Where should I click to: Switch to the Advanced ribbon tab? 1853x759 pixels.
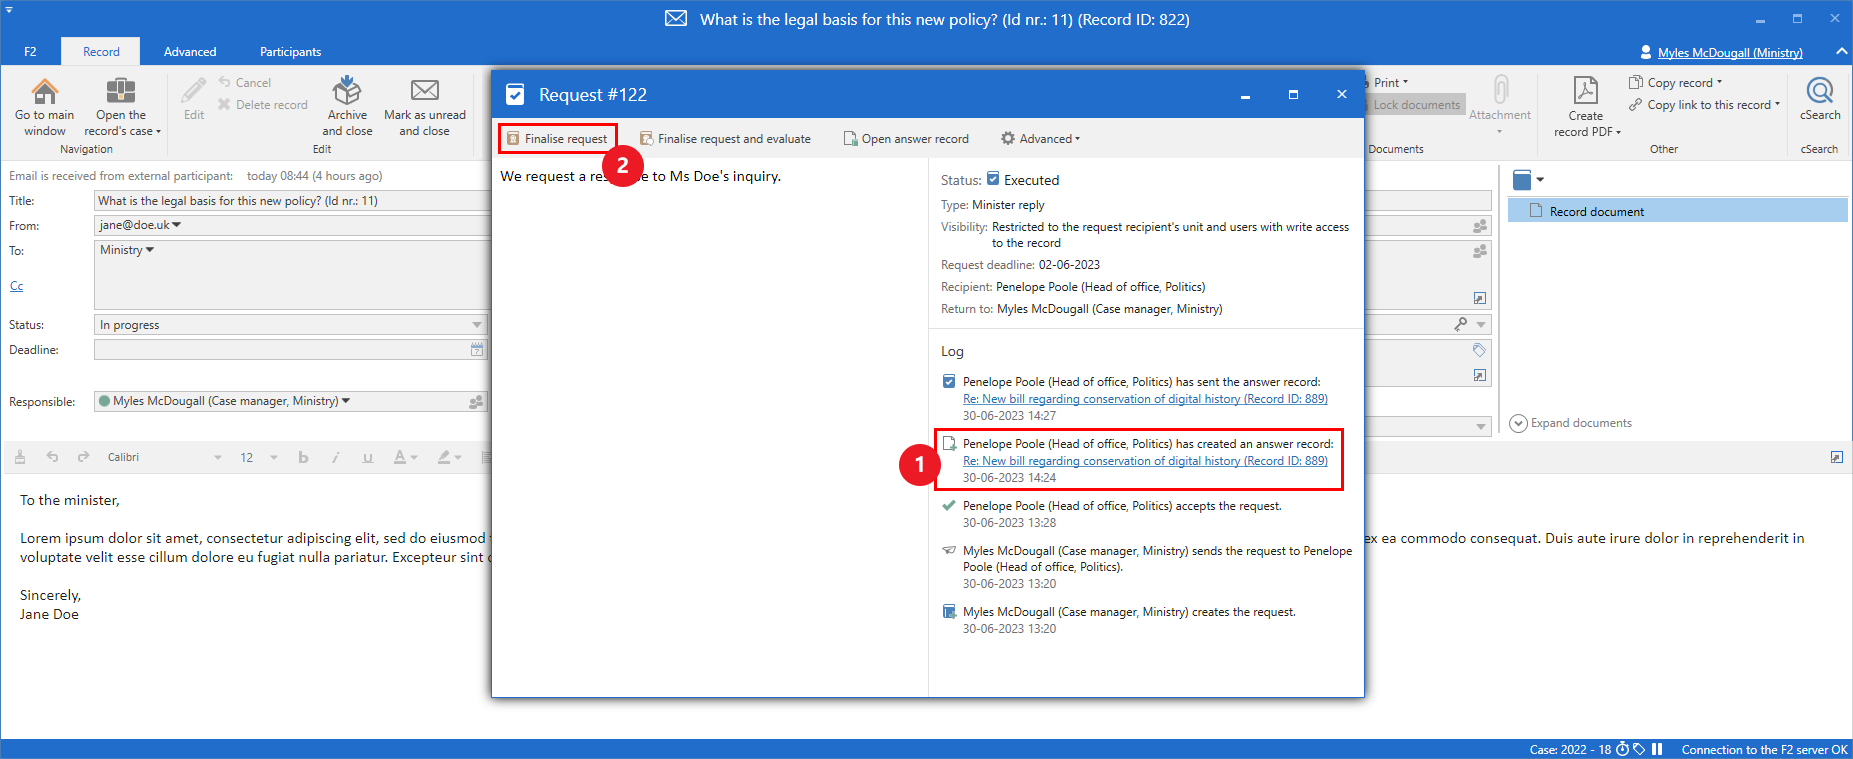pyautogui.click(x=190, y=52)
